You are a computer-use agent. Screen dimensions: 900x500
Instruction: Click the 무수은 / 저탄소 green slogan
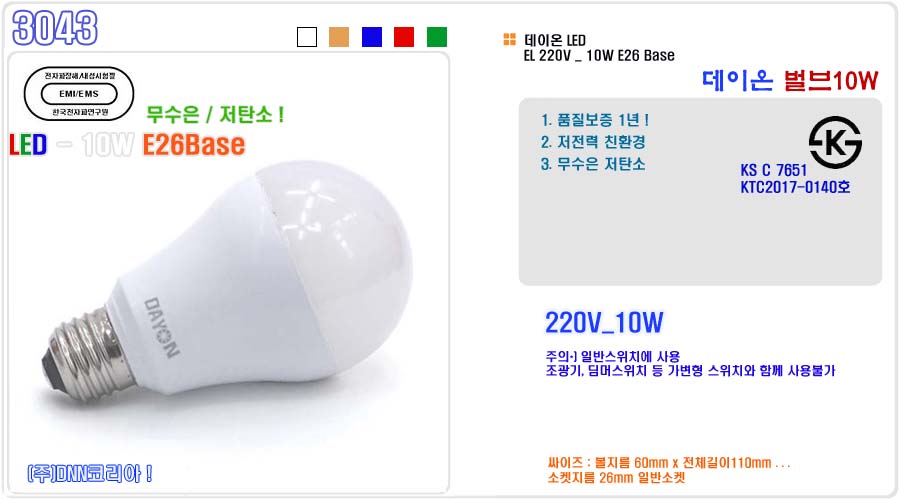coord(215,114)
